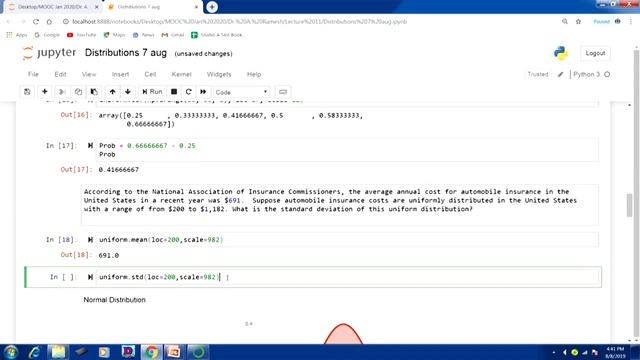This screenshot has width=640, height=360.
Task: Save notebook with the floppy disk icon
Action: click(x=27, y=92)
